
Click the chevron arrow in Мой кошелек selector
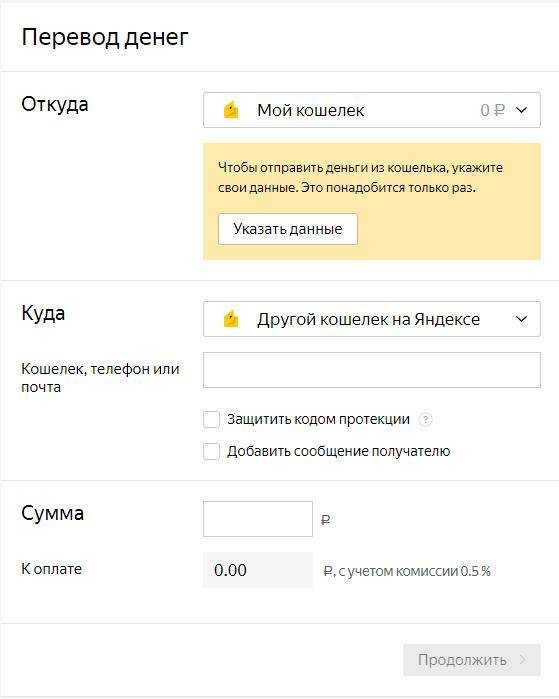pyautogui.click(x=522, y=110)
